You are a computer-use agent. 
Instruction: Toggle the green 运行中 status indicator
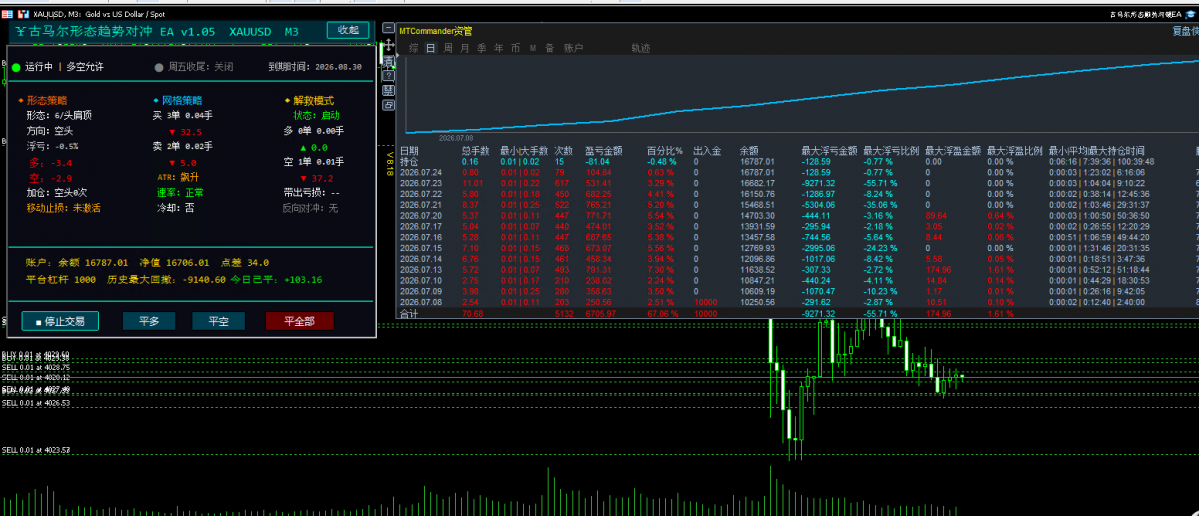[x=16, y=67]
